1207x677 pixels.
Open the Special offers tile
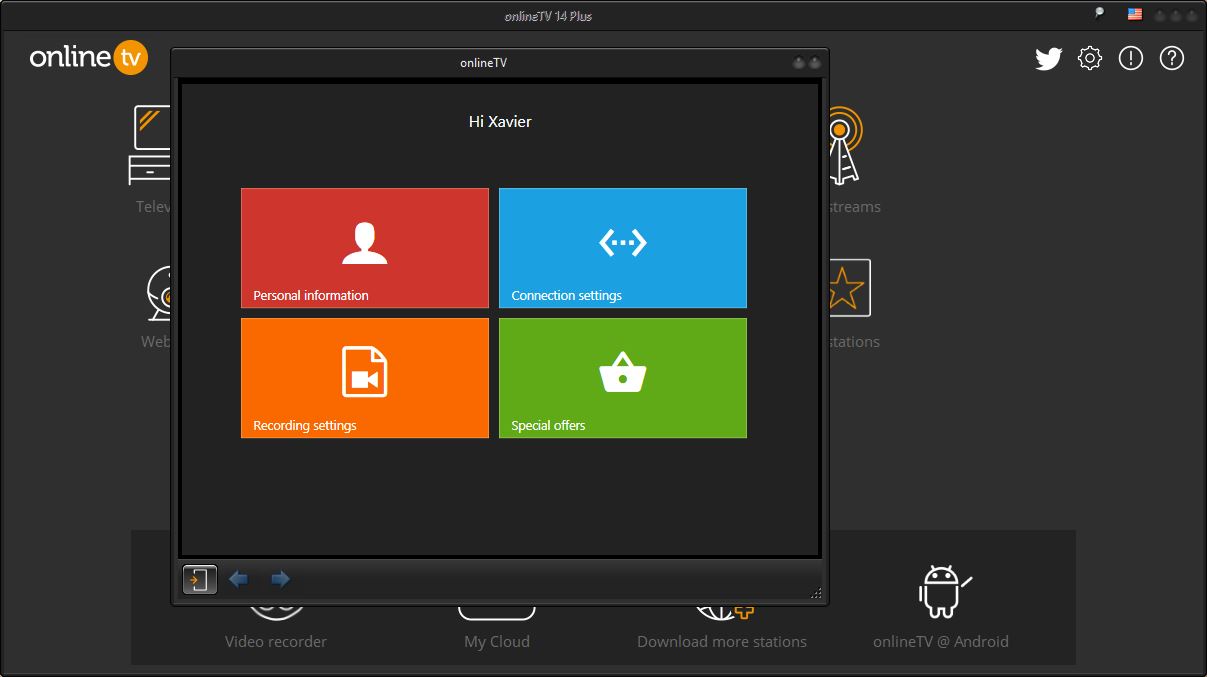(623, 378)
